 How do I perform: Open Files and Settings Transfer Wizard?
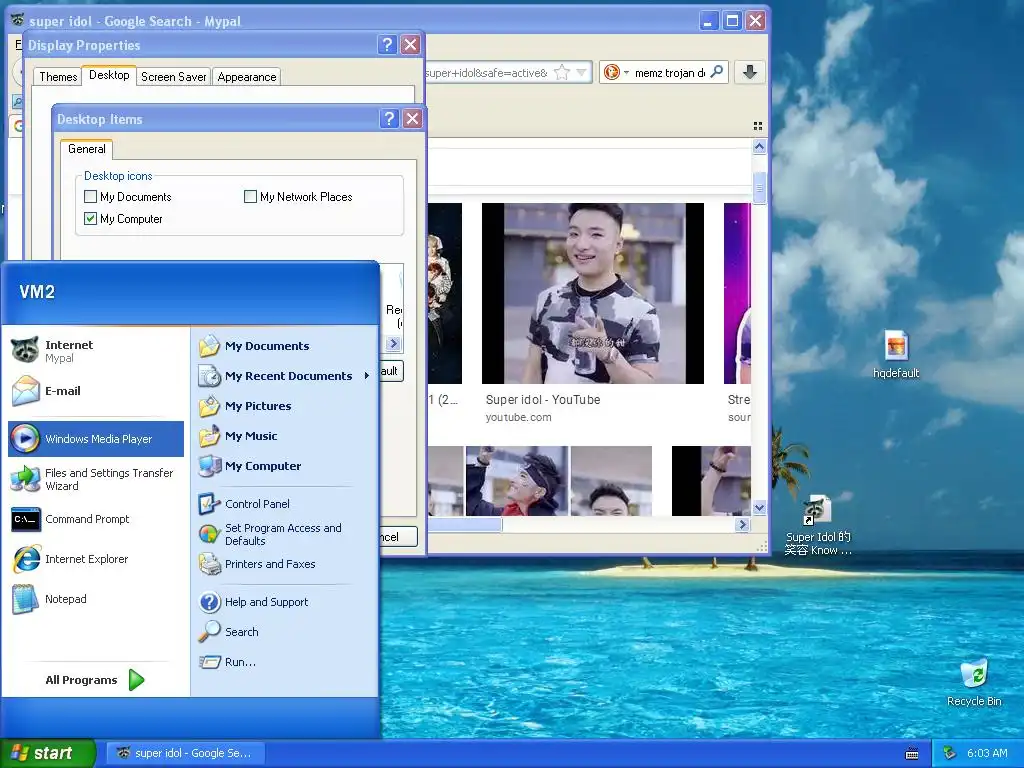tap(96, 479)
